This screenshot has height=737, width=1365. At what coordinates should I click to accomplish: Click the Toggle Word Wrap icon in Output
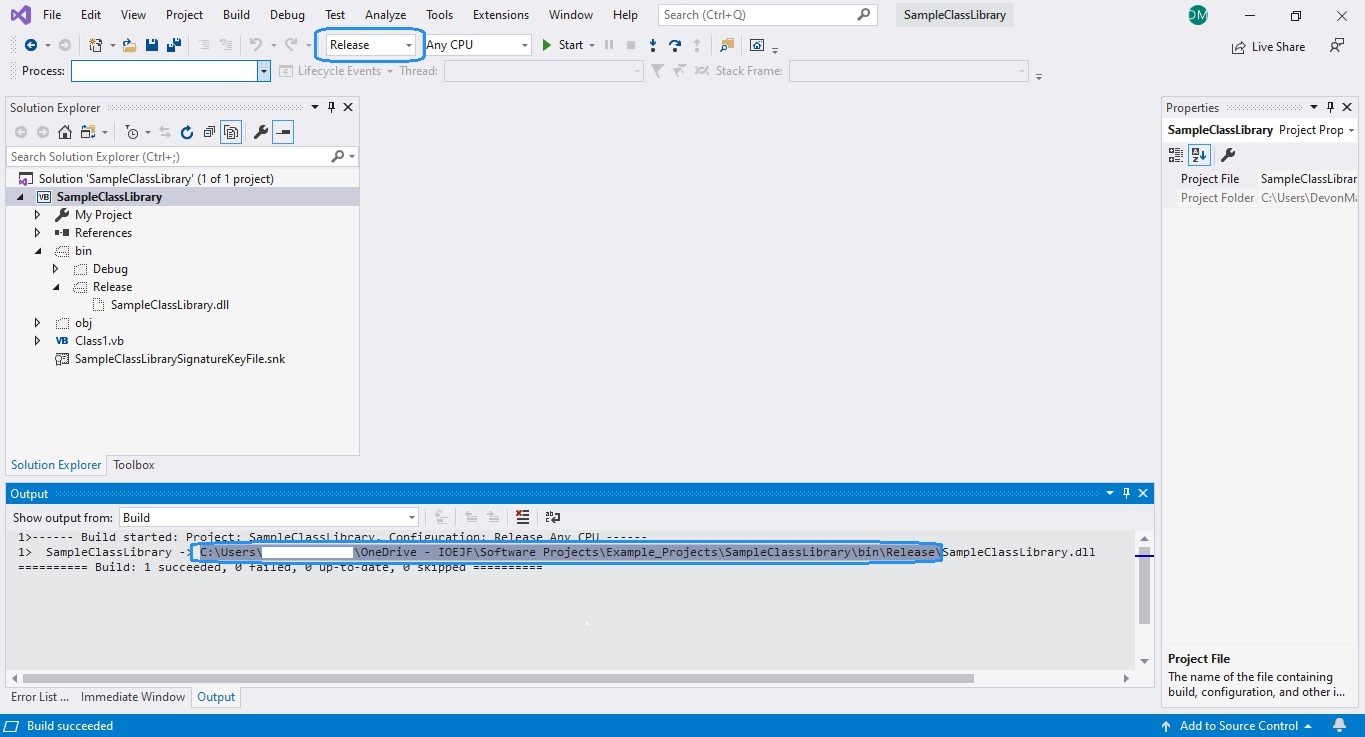coord(552,517)
